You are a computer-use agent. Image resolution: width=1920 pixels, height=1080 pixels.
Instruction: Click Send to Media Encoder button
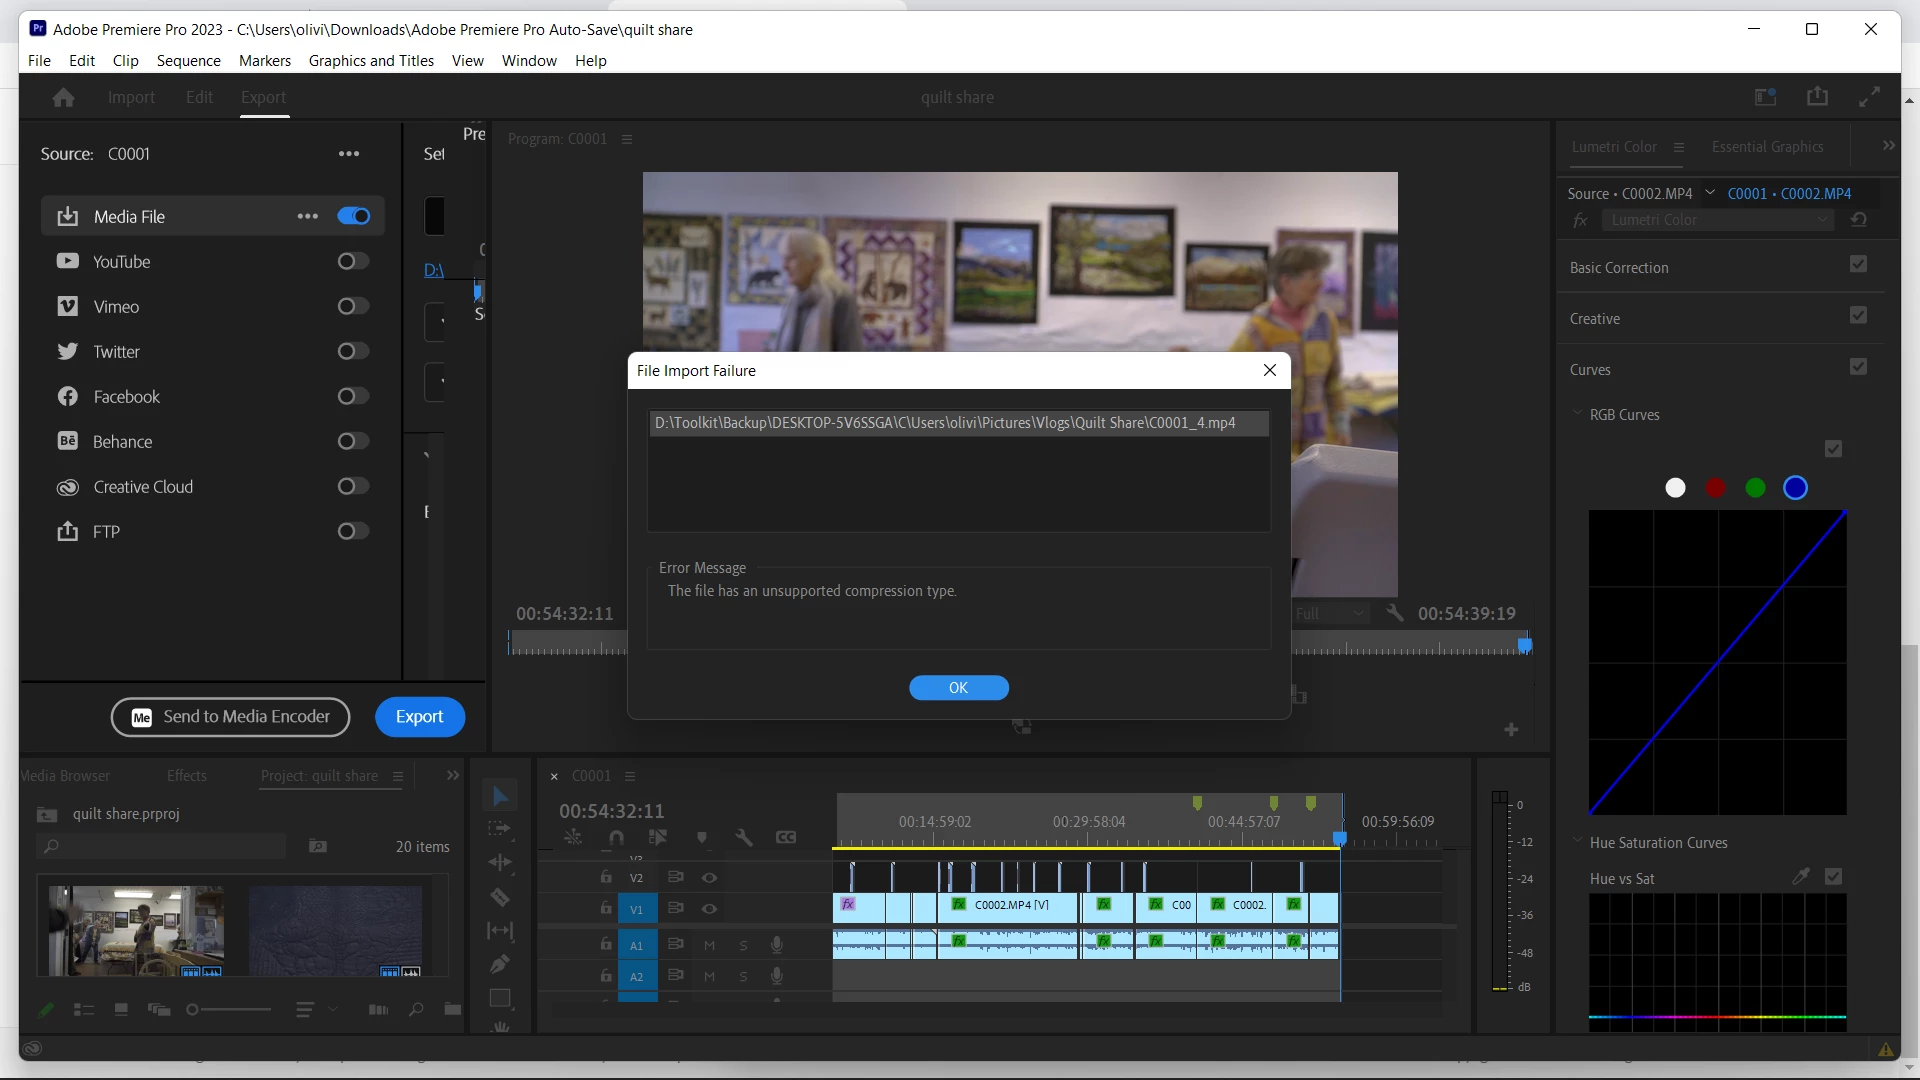pos(230,717)
